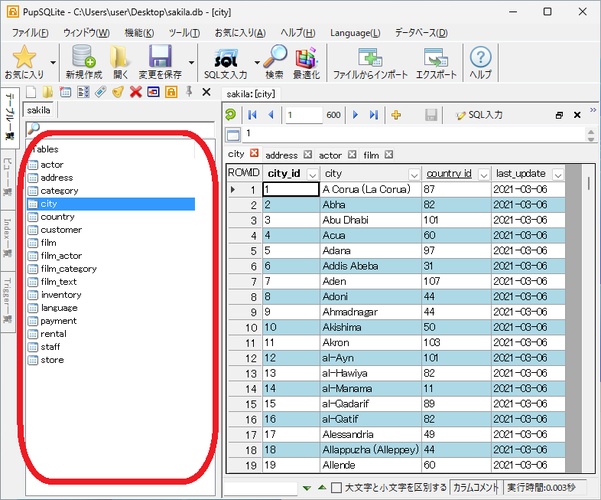Viewport: 601px width, 500px height.
Task: Click the sakila database tab in sidebar
Action: point(39,110)
